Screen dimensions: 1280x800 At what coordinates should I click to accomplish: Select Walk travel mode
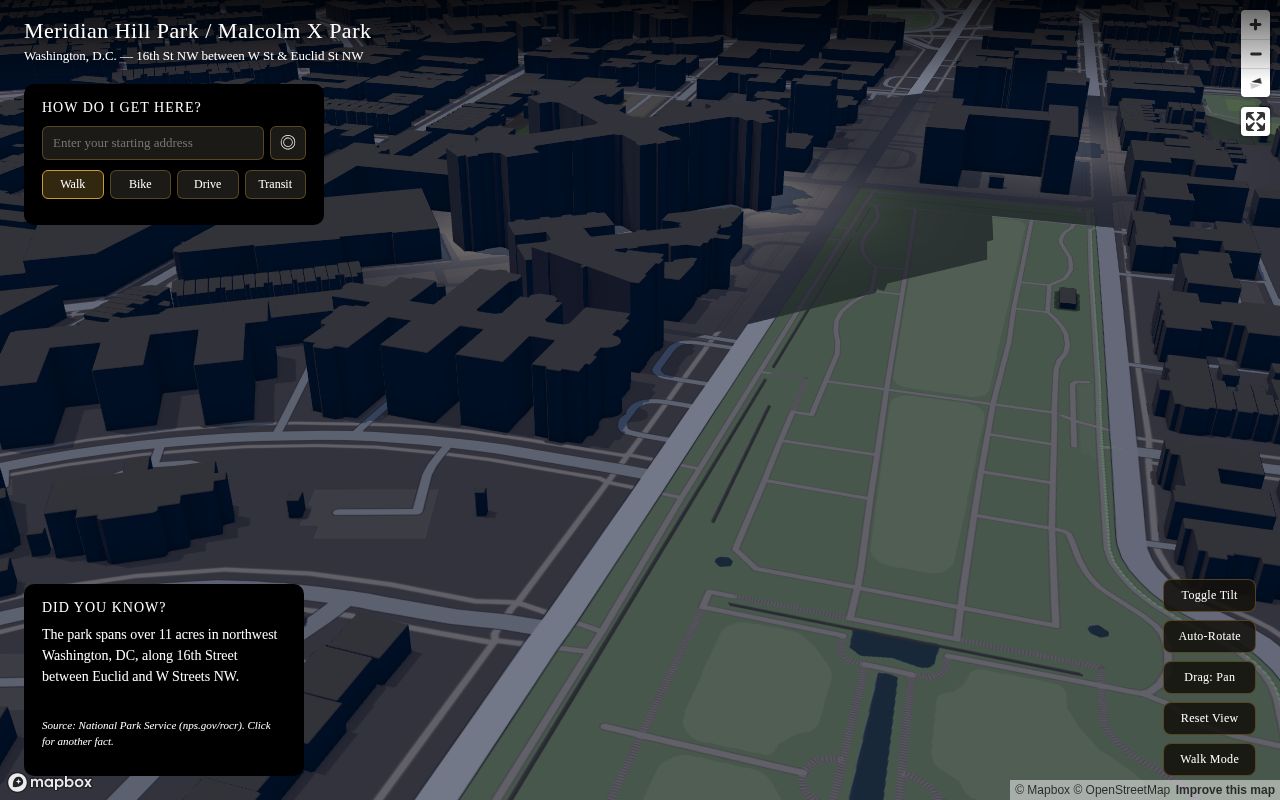tap(73, 184)
